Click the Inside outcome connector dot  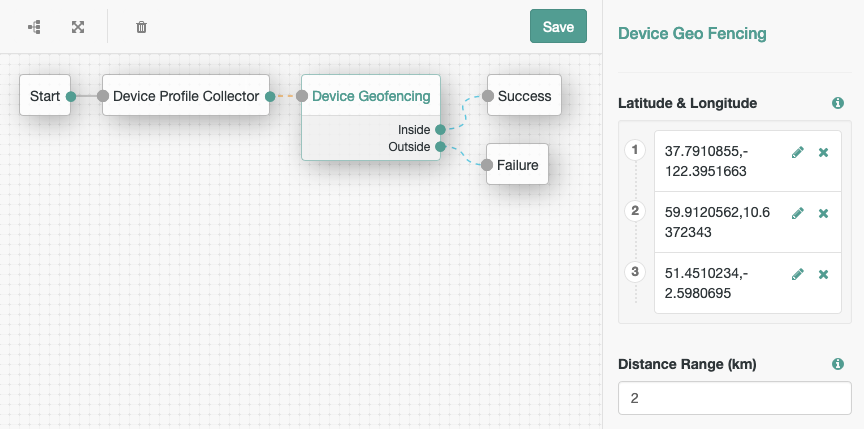tap(440, 129)
